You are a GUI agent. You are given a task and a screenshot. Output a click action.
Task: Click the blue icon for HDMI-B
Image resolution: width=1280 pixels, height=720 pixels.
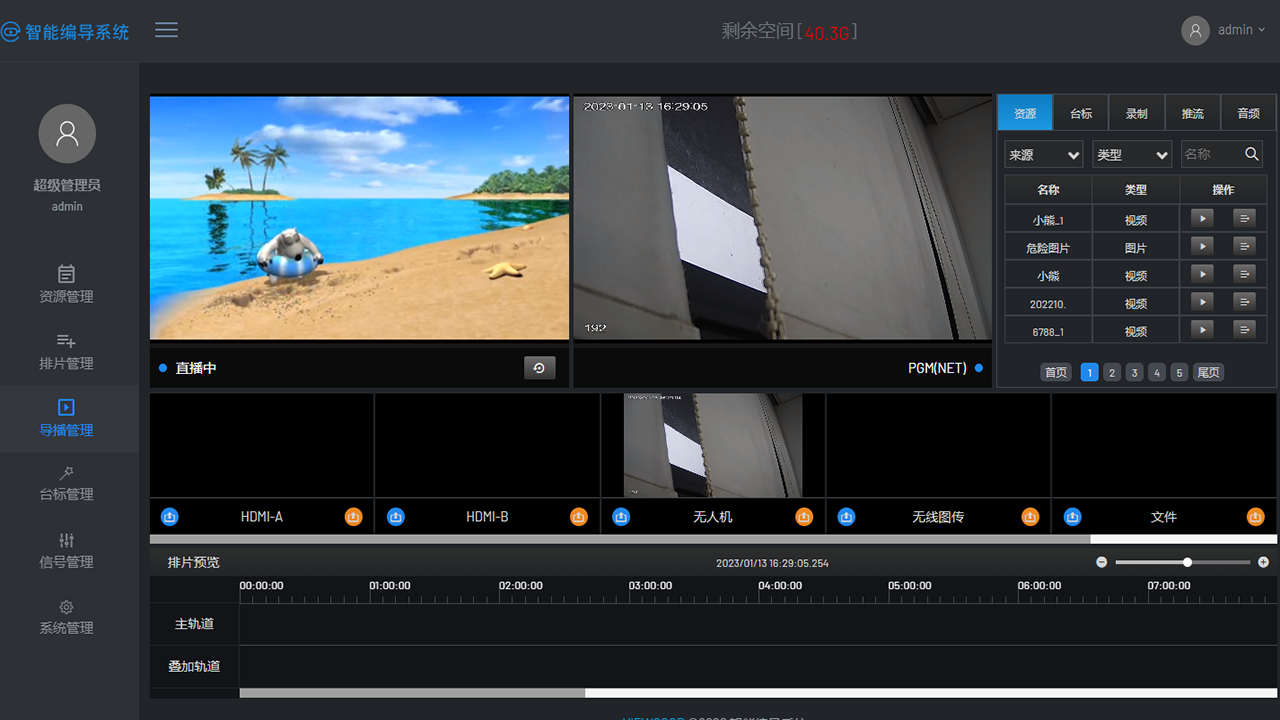click(396, 516)
